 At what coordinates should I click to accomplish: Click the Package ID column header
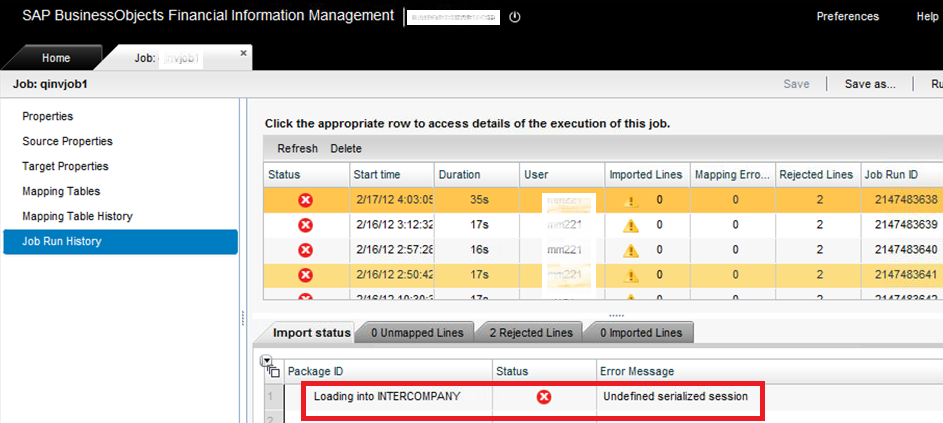pyautogui.click(x=389, y=372)
